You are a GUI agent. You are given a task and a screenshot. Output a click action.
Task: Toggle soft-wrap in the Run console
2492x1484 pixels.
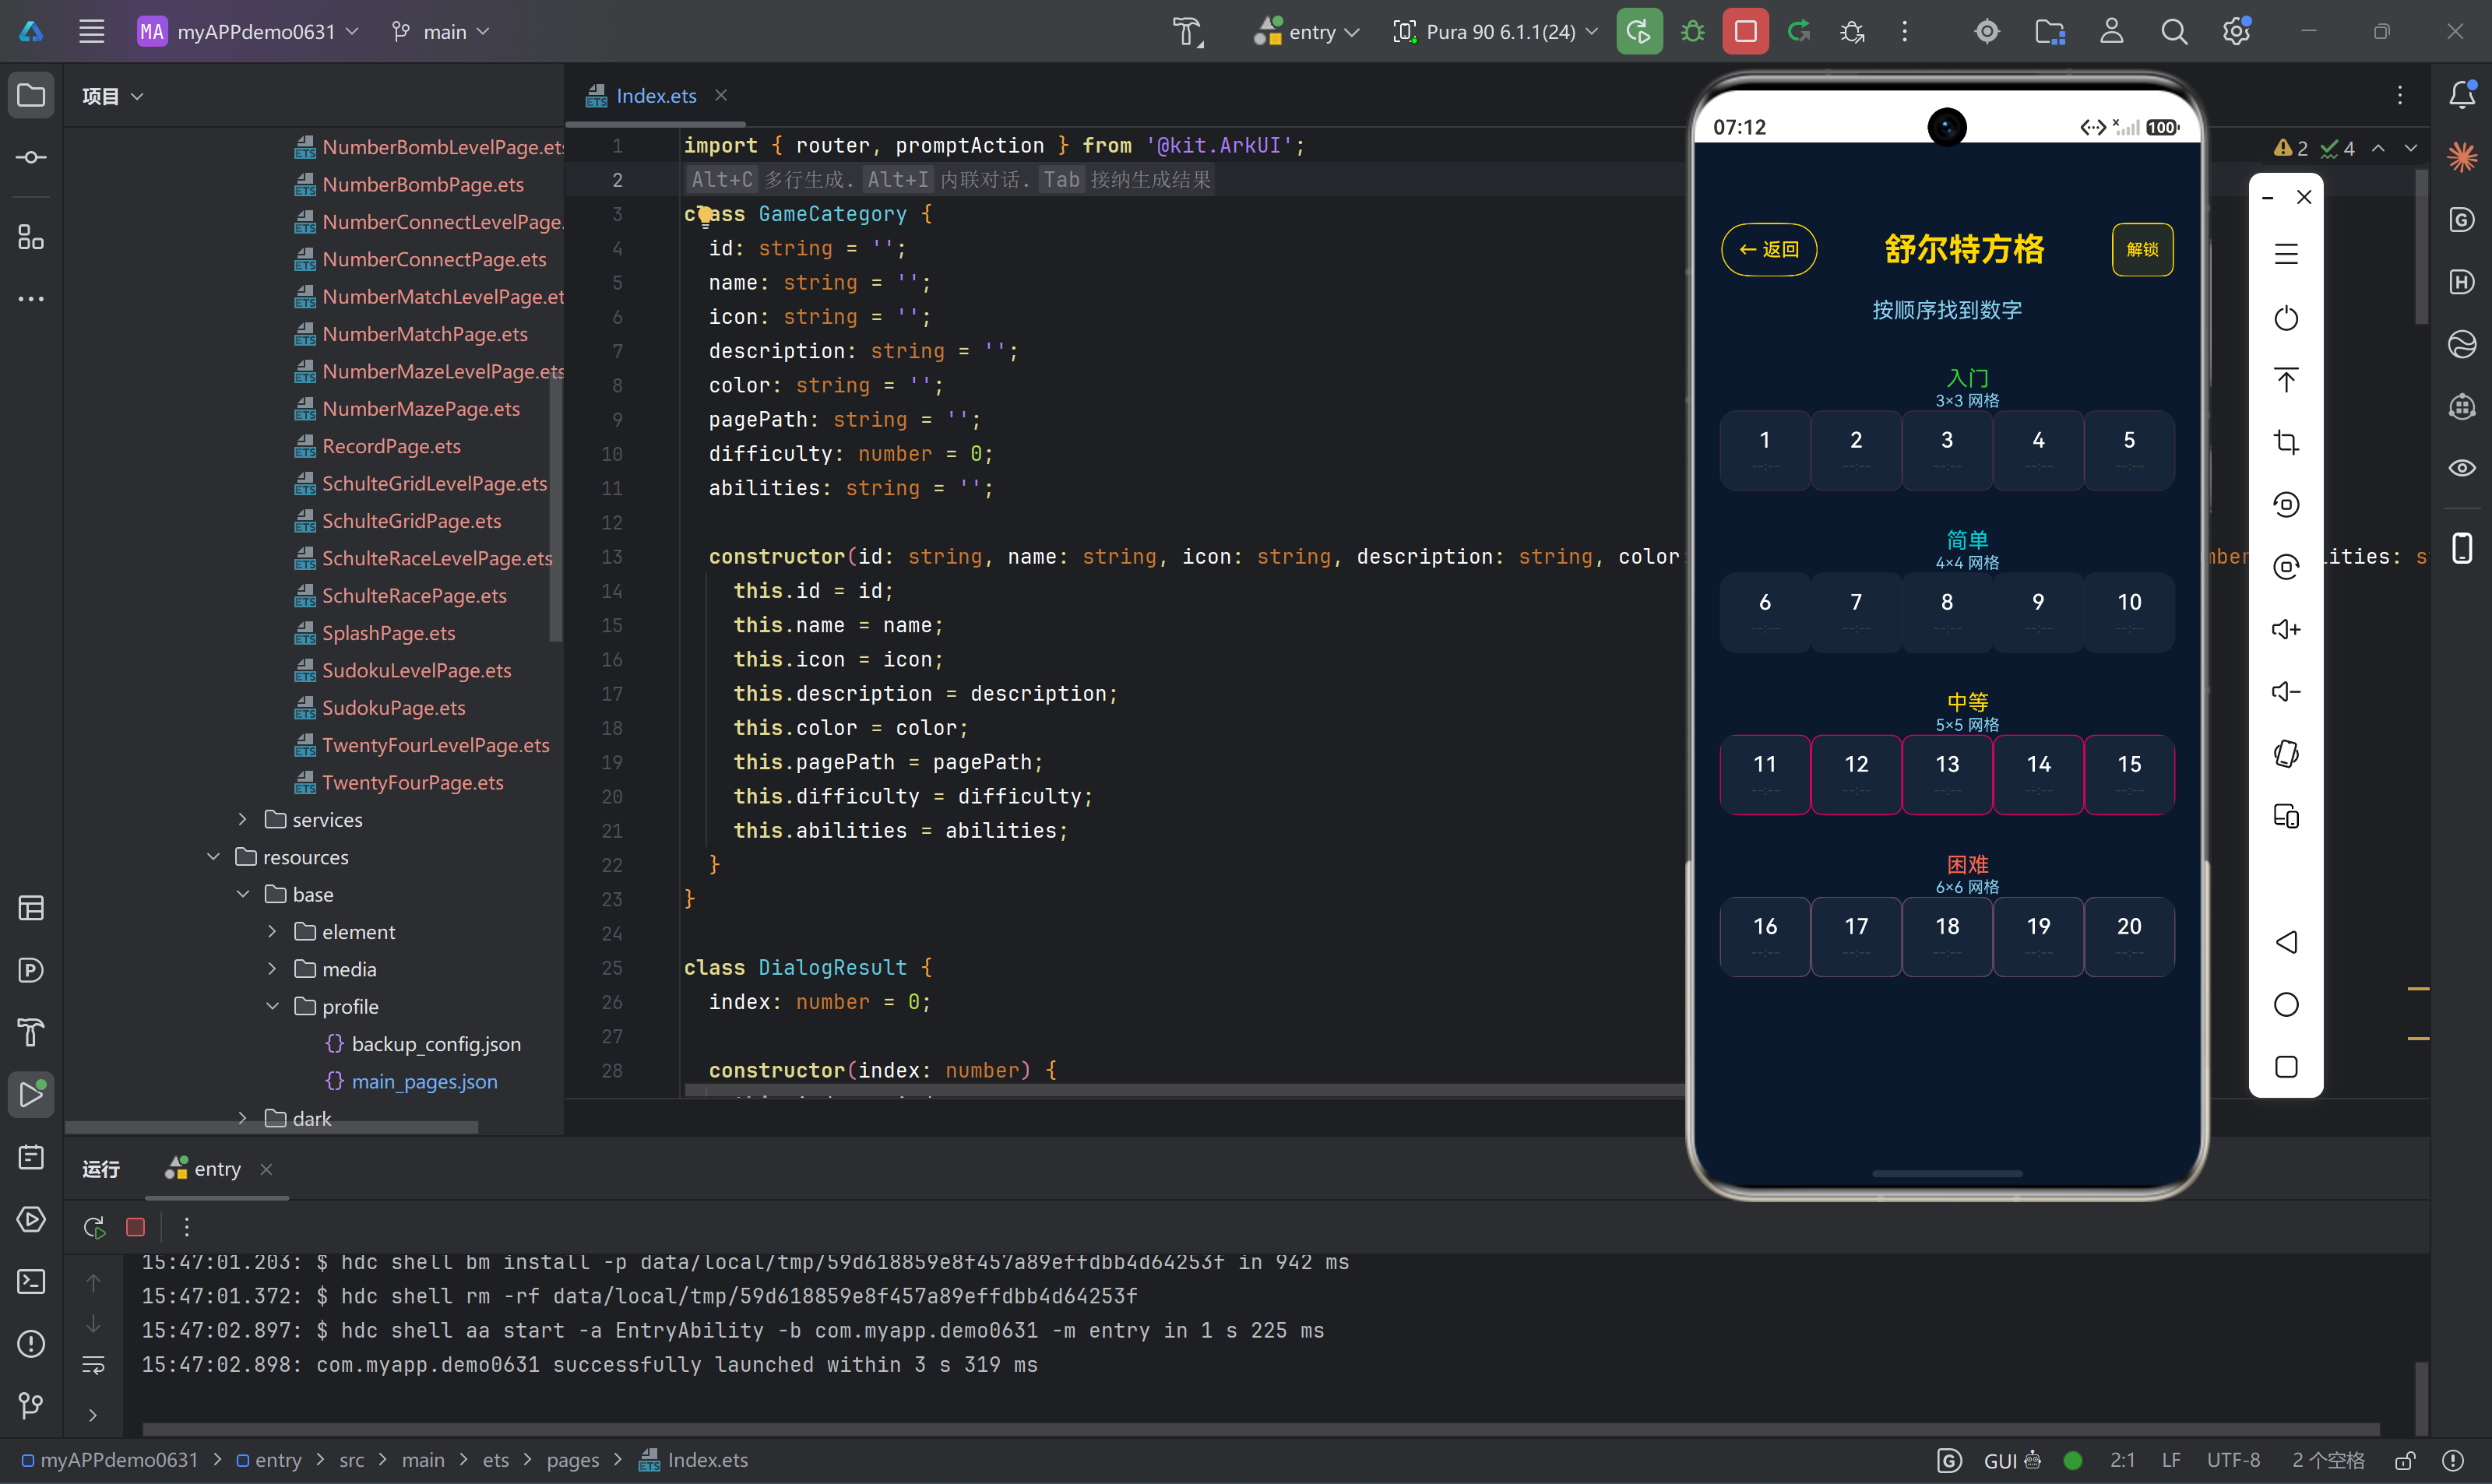93,1365
